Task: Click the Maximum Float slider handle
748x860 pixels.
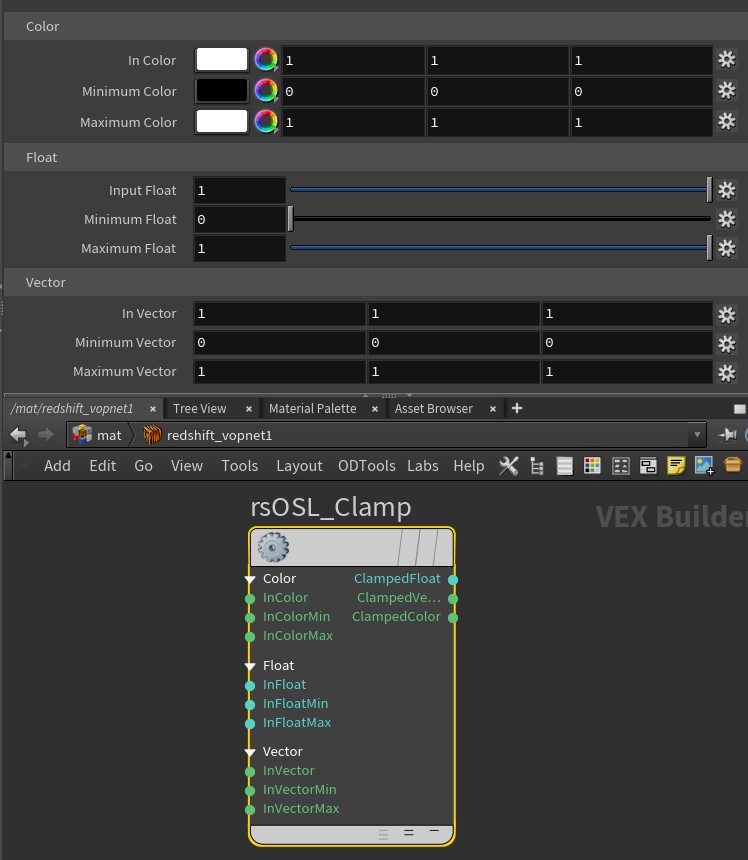Action: [x=709, y=248]
